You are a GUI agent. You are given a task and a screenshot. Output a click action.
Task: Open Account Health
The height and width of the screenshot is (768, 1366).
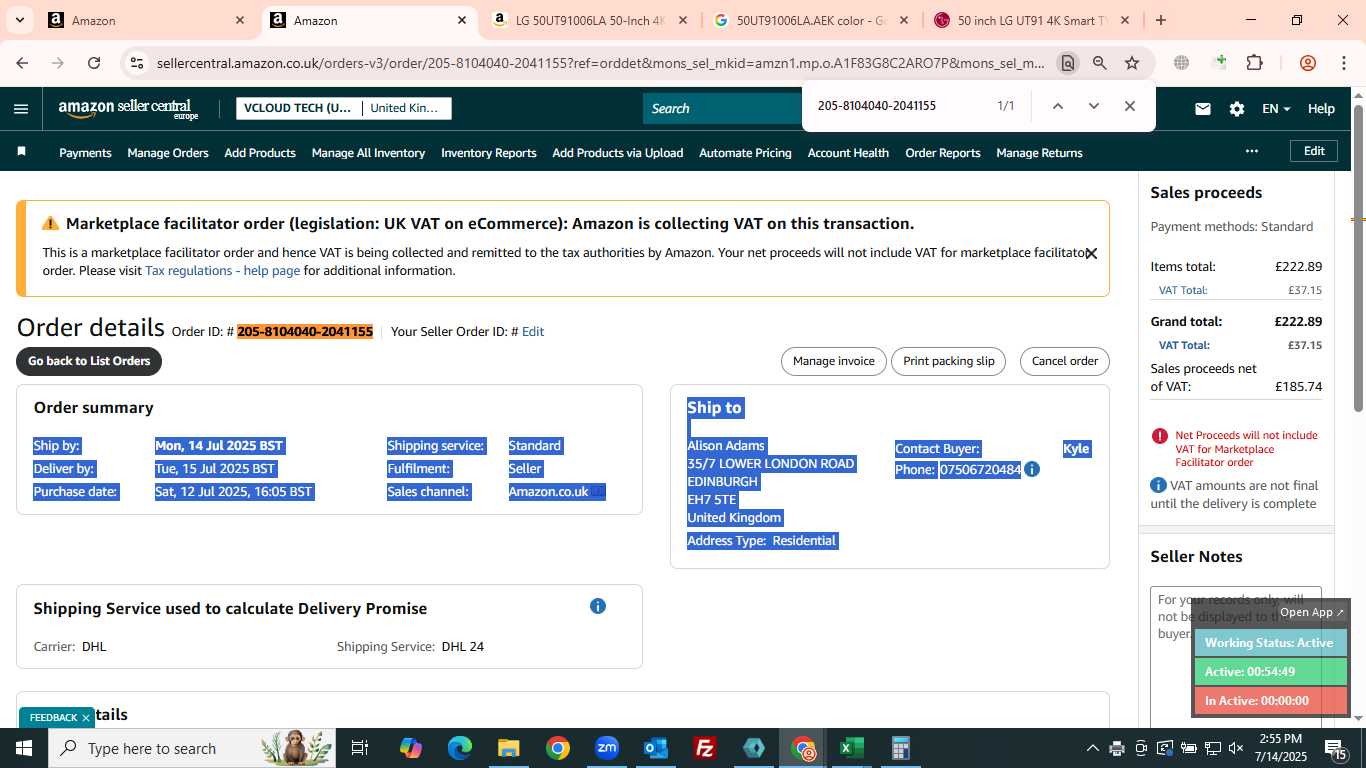click(848, 153)
